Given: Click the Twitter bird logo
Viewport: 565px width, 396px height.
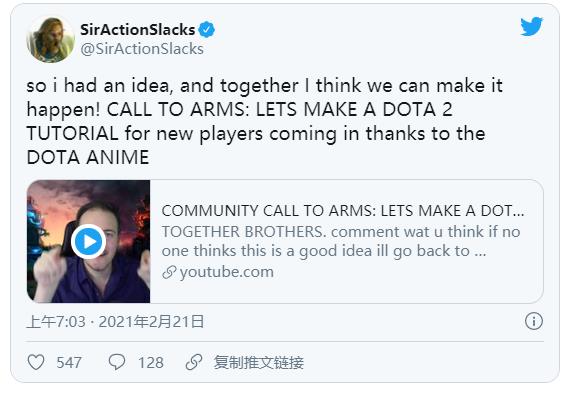Looking at the screenshot, I should (x=531, y=26).
